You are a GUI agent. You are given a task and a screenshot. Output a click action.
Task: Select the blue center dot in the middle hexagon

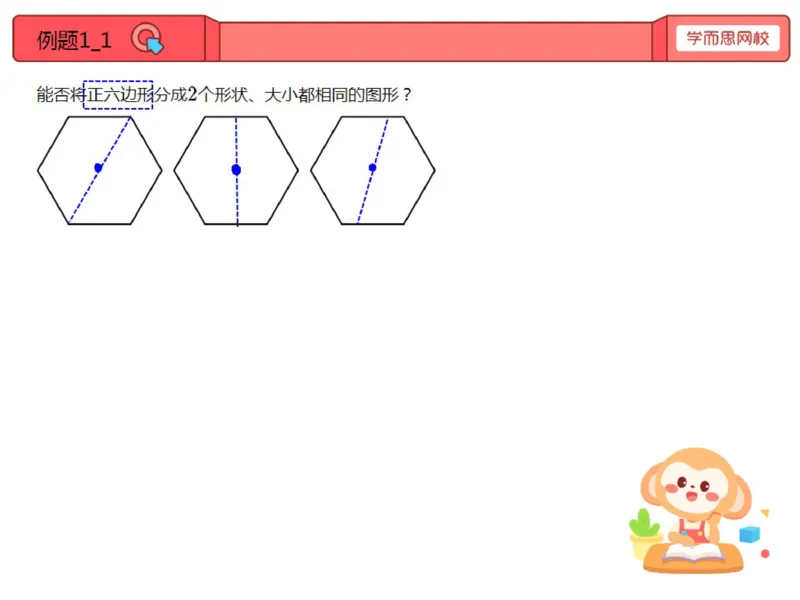236,169
